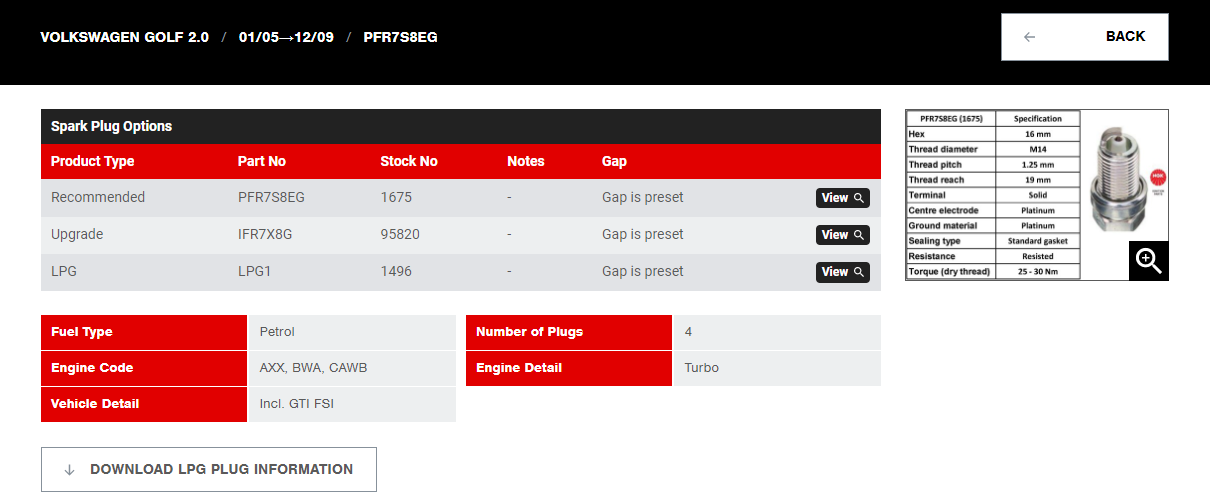View the Upgrade IFR7X8G plug
This screenshot has width=1210, height=502.
[x=842, y=235]
